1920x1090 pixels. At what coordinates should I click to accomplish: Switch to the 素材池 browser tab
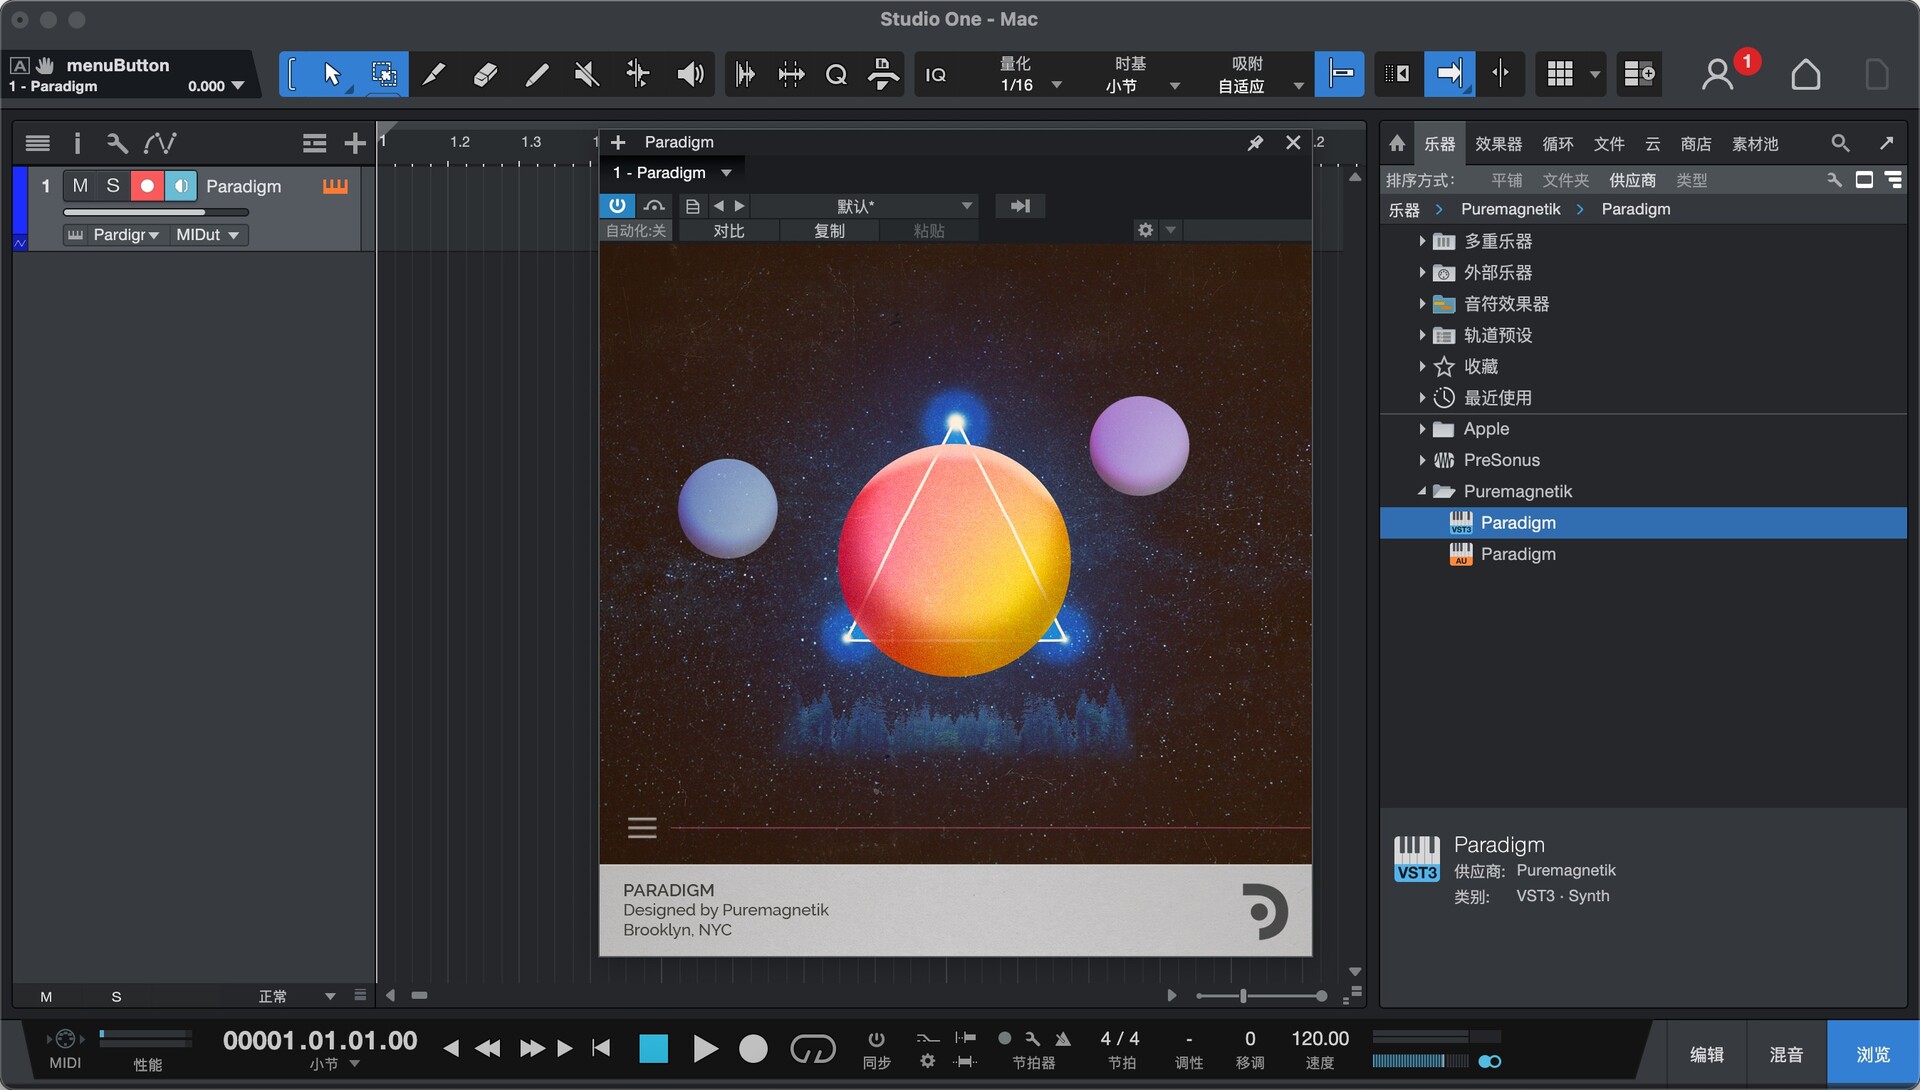point(1755,144)
